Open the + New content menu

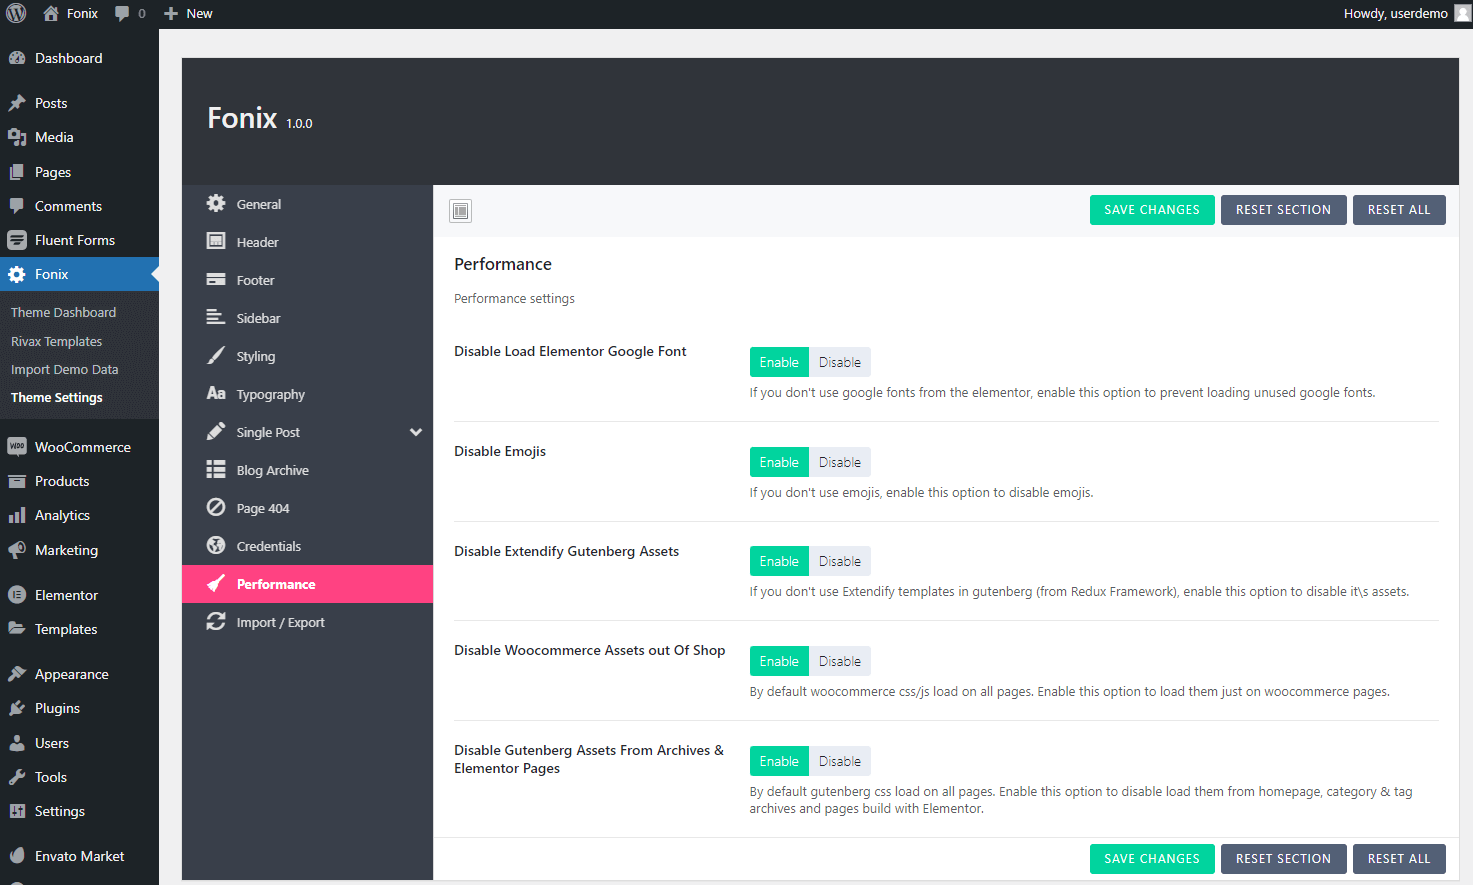(x=188, y=14)
